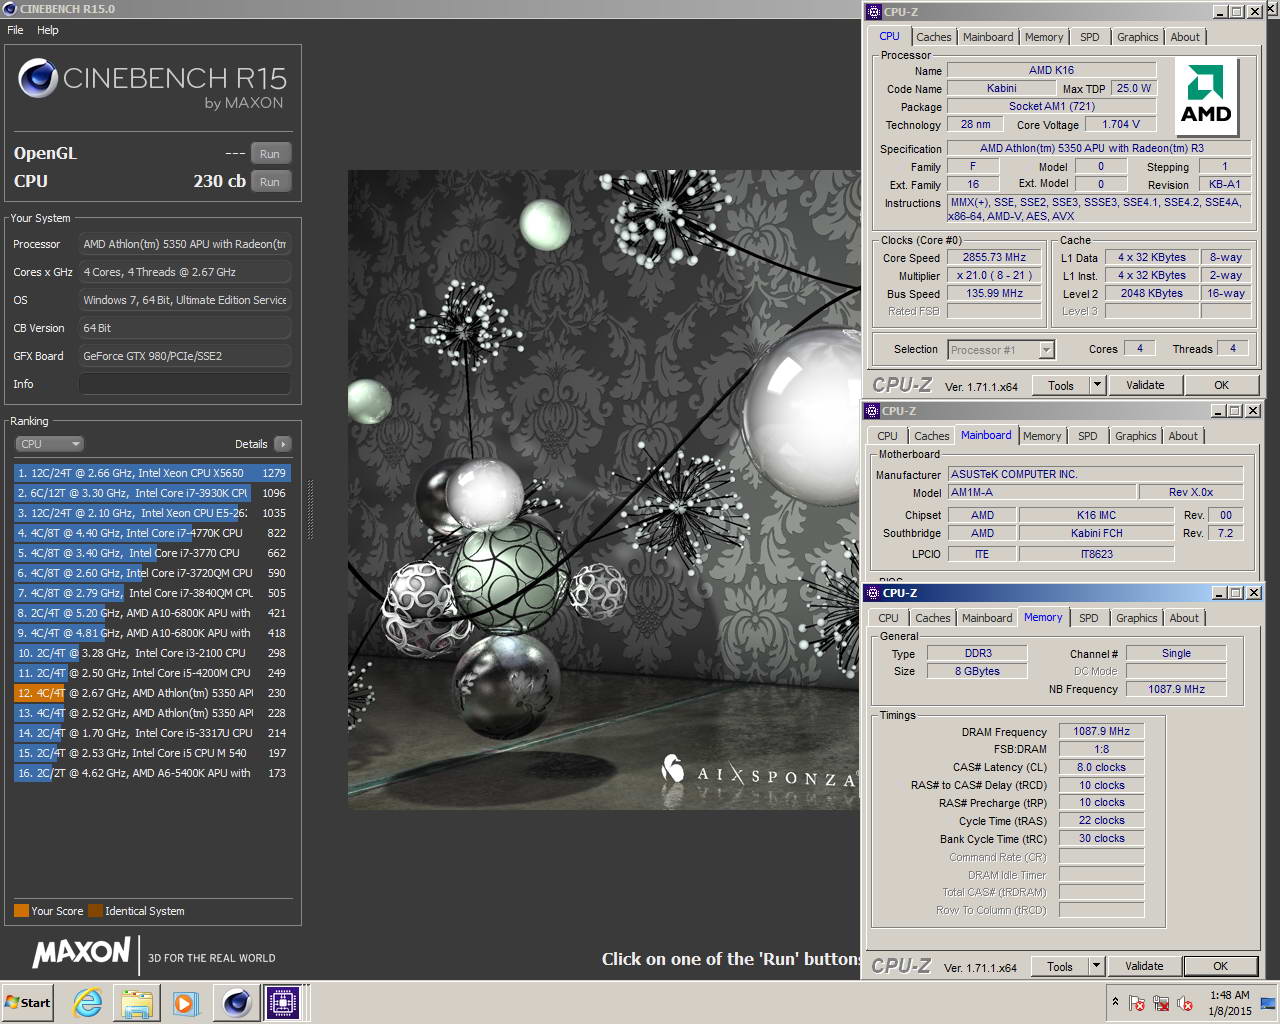Show hidden tray icons arrow
The height and width of the screenshot is (1024, 1280).
tap(1115, 1002)
